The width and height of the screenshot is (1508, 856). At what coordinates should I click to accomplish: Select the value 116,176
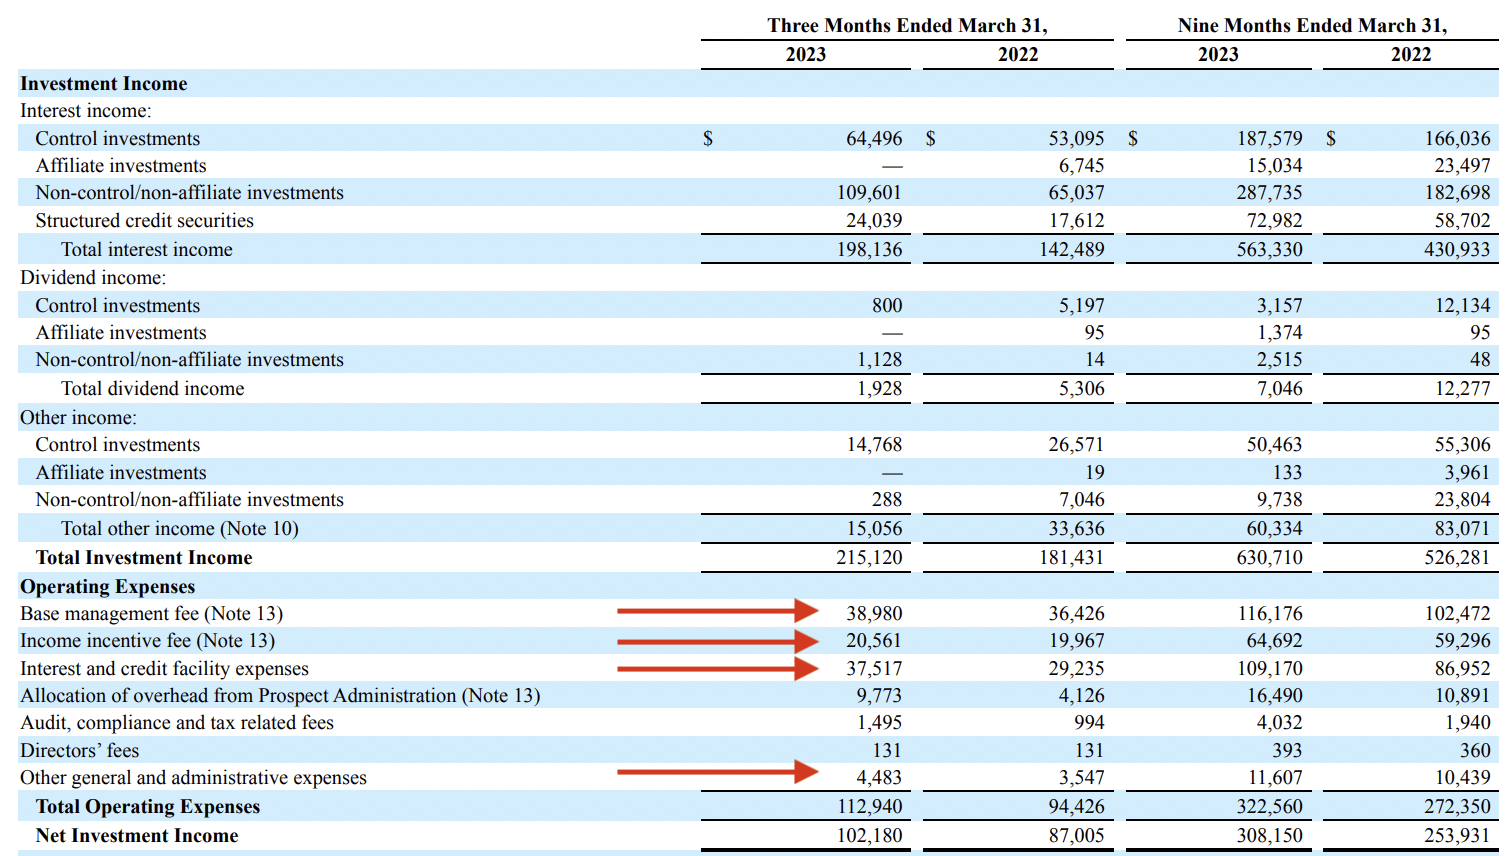[x=1270, y=614]
